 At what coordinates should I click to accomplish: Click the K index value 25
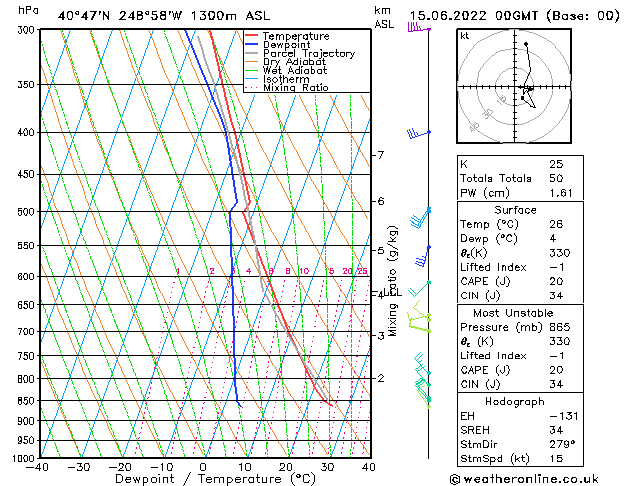tap(556, 164)
